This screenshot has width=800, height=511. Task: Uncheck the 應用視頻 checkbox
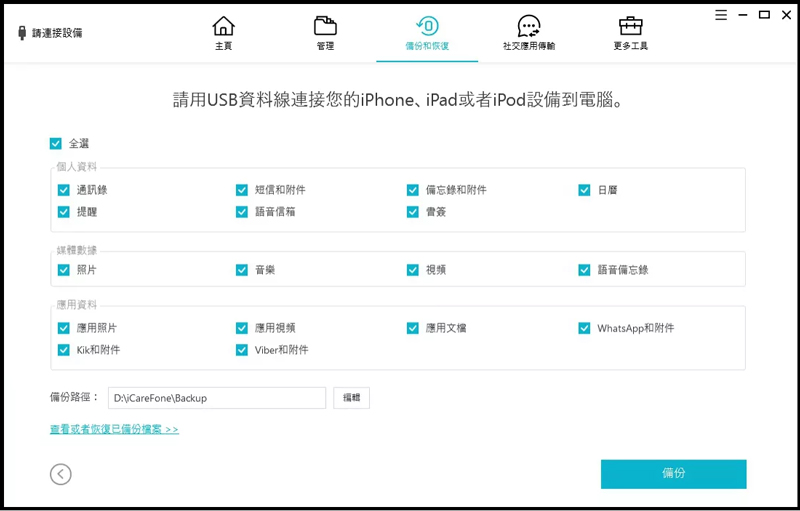[242, 328]
